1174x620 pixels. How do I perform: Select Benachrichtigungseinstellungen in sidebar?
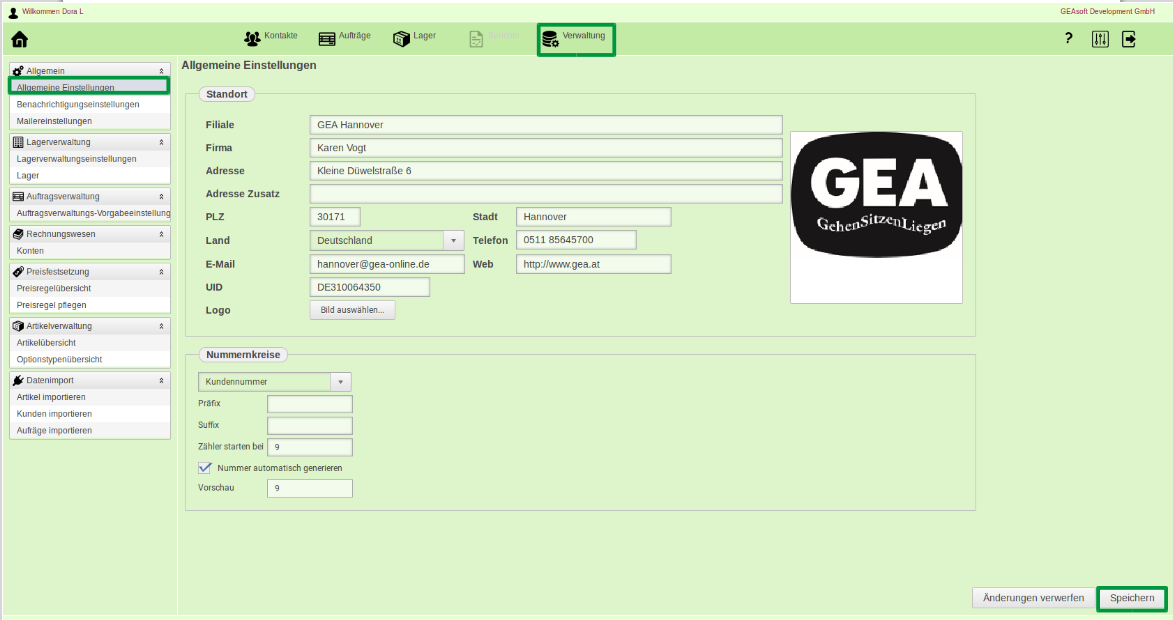(78, 104)
